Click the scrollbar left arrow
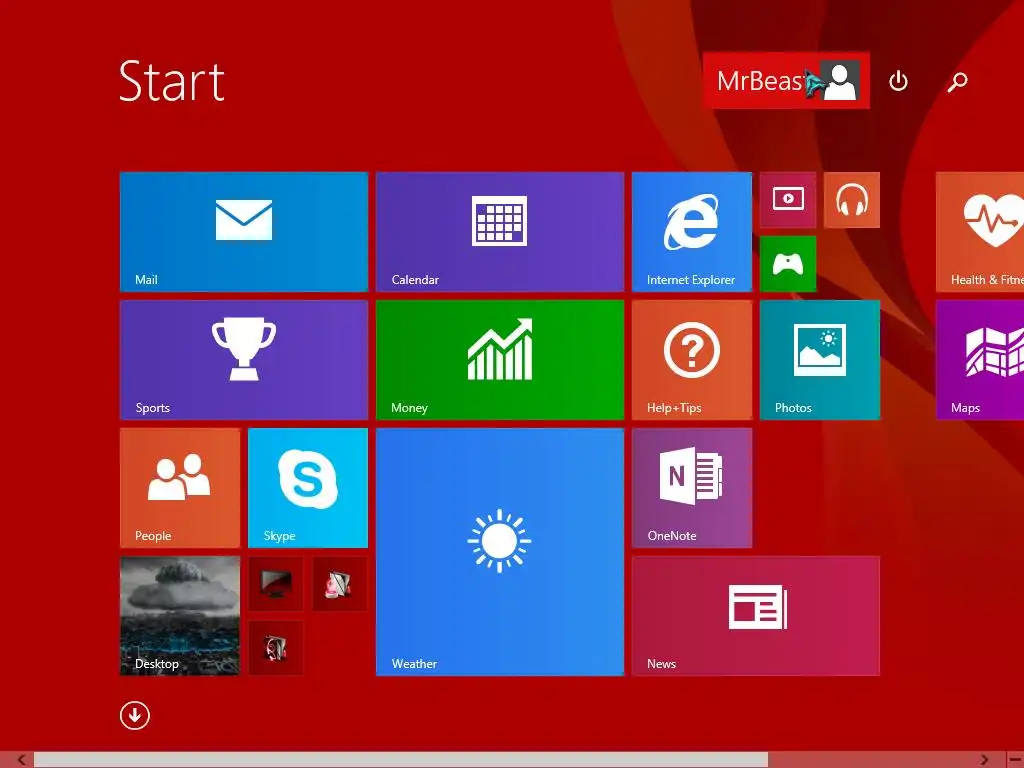The image size is (1024, 768). point(22,760)
